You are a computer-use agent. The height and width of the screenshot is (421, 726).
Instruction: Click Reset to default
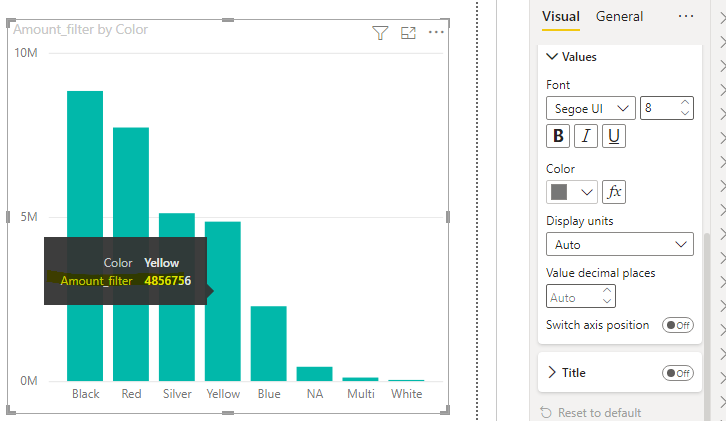coord(599,412)
